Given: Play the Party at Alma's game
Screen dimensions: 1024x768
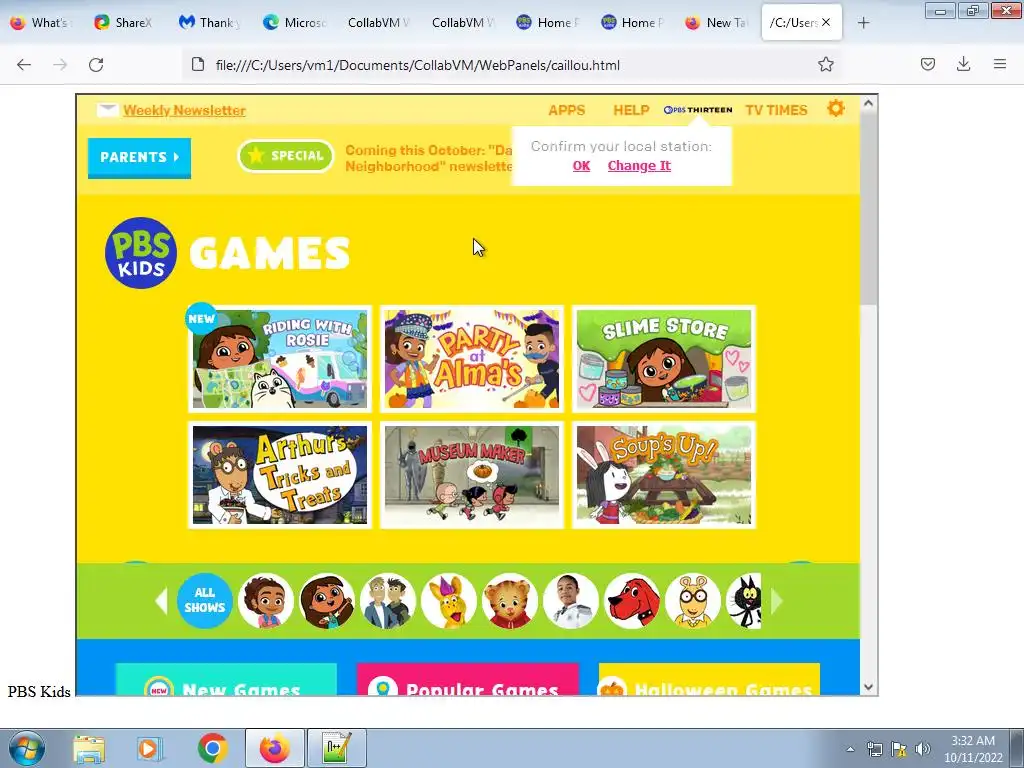Looking at the screenshot, I should coord(472,359).
